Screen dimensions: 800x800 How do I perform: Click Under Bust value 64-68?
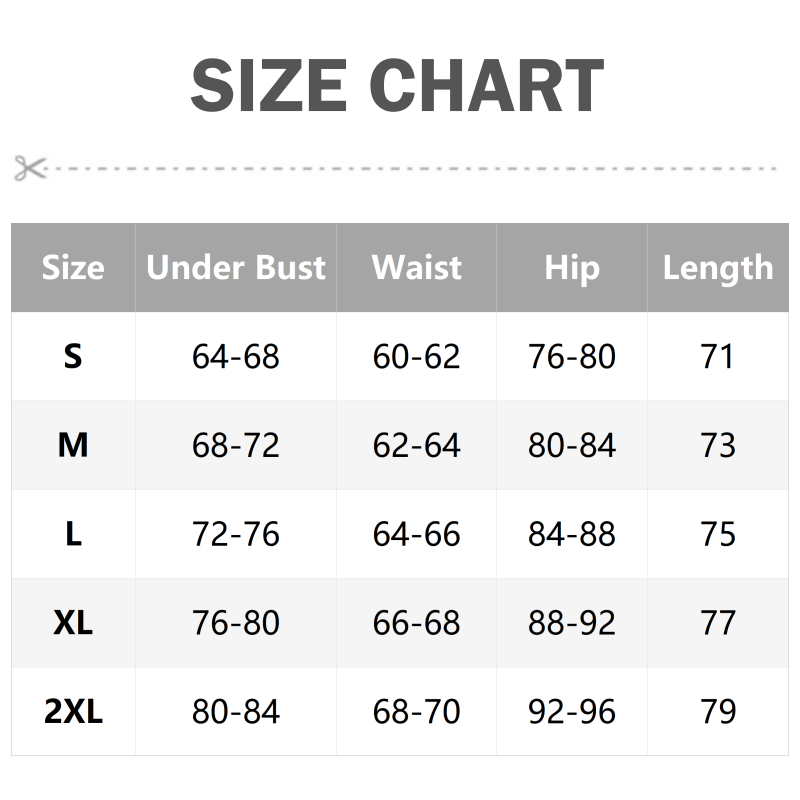click(x=236, y=357)
